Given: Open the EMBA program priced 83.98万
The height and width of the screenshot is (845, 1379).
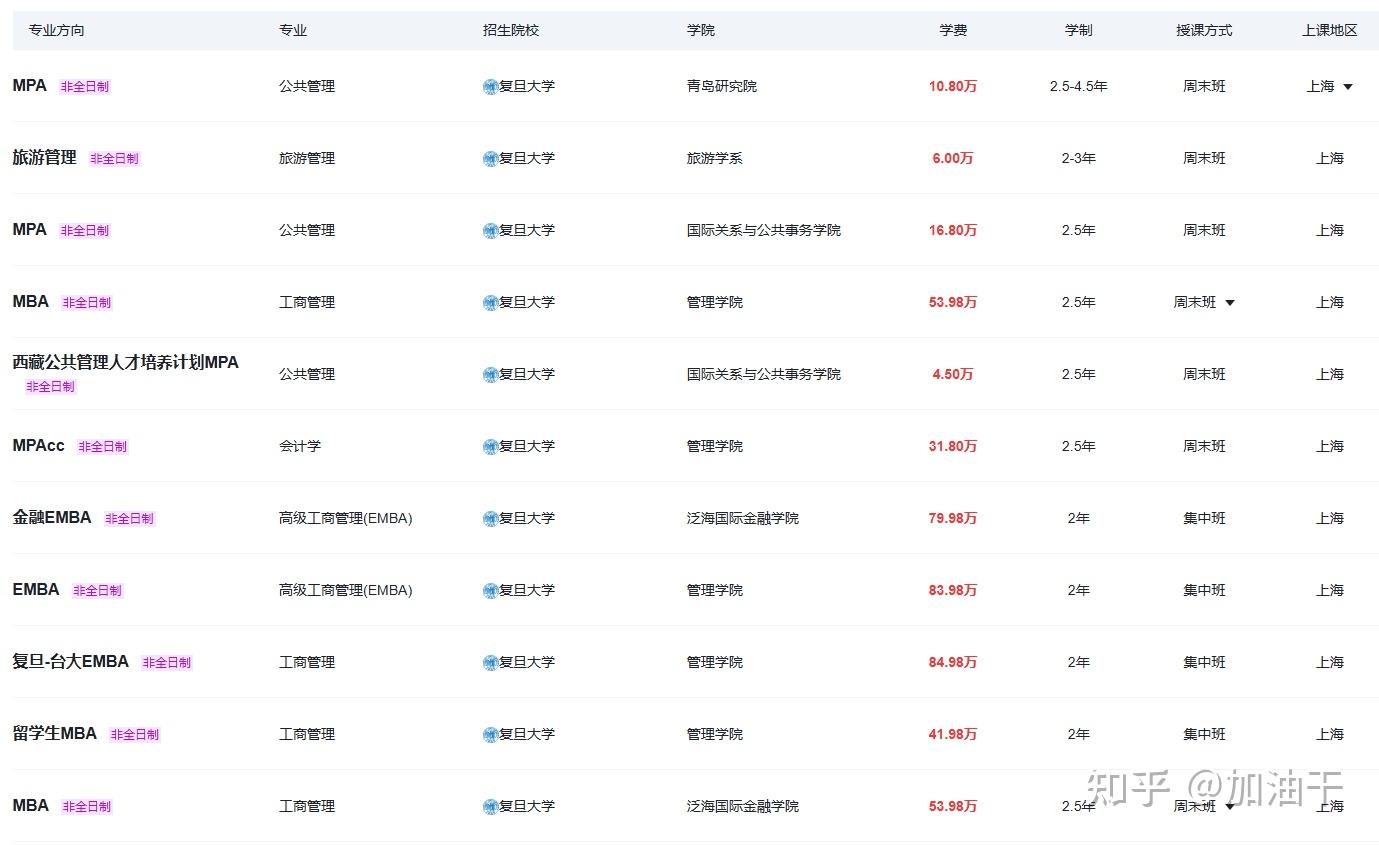Looking at the screenshot, I should (36, 590).
